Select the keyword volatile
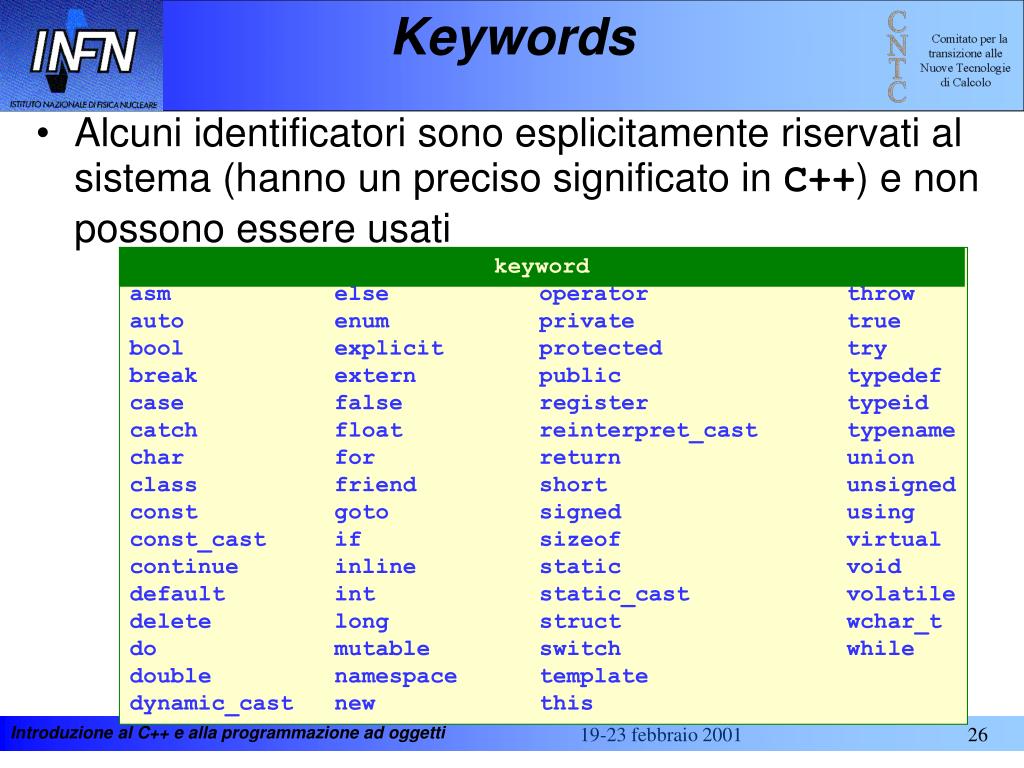Screen dimensions: 1024x768 tap(901, 594)
